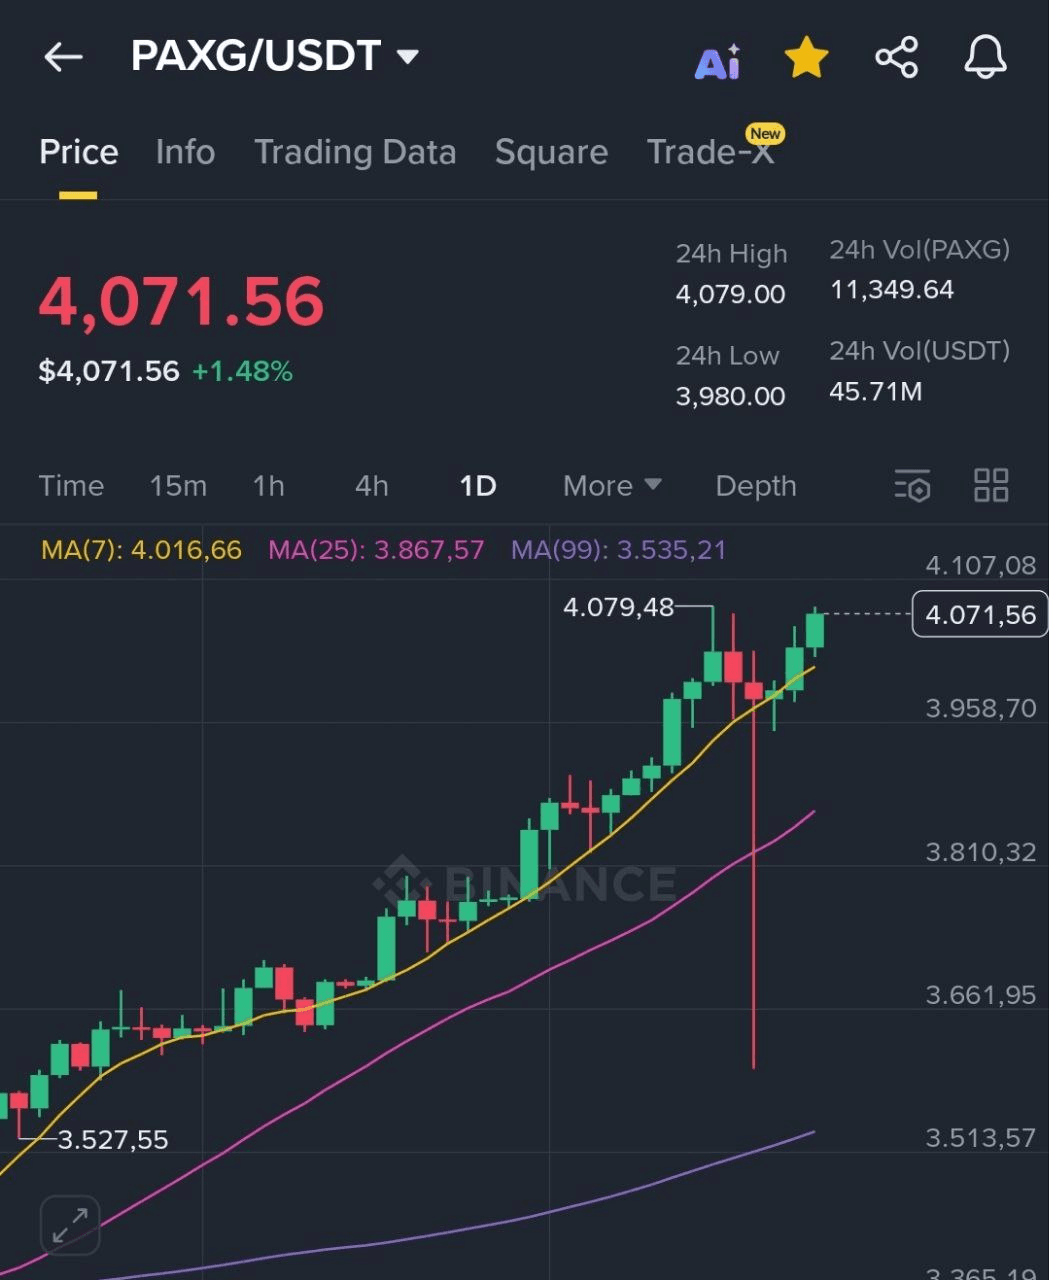1049x1280 pixels.
Task: Select the 4h timeframe
Action: [371, 486]
